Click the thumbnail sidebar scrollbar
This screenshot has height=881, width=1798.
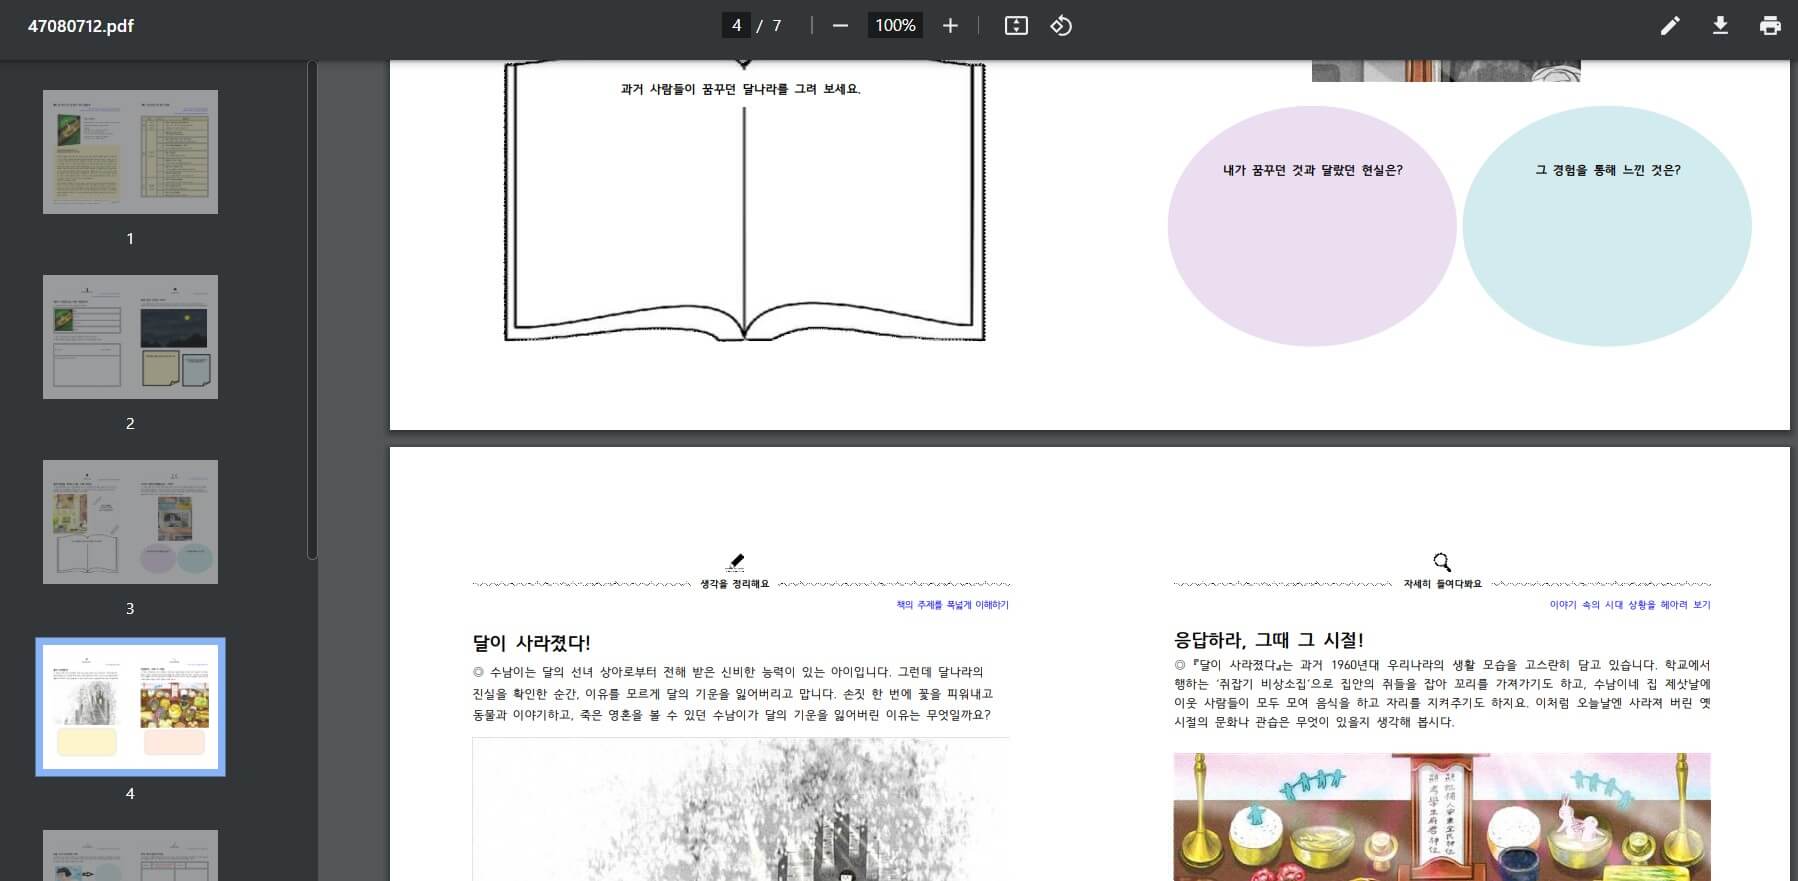click(312, 310)
